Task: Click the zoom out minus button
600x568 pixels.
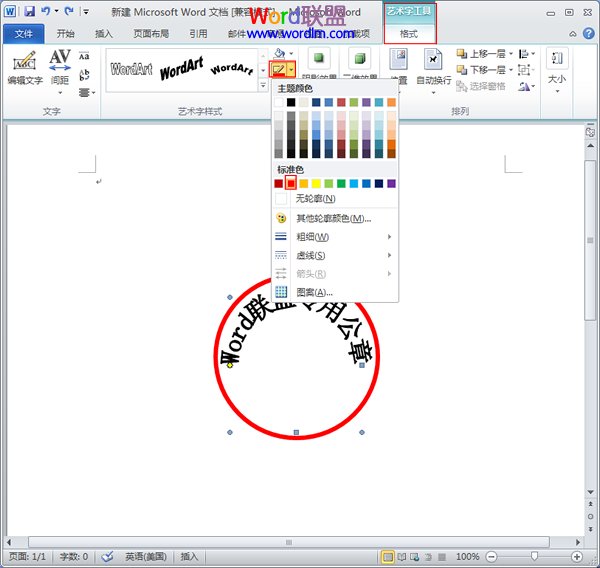Action: (492, 557)
